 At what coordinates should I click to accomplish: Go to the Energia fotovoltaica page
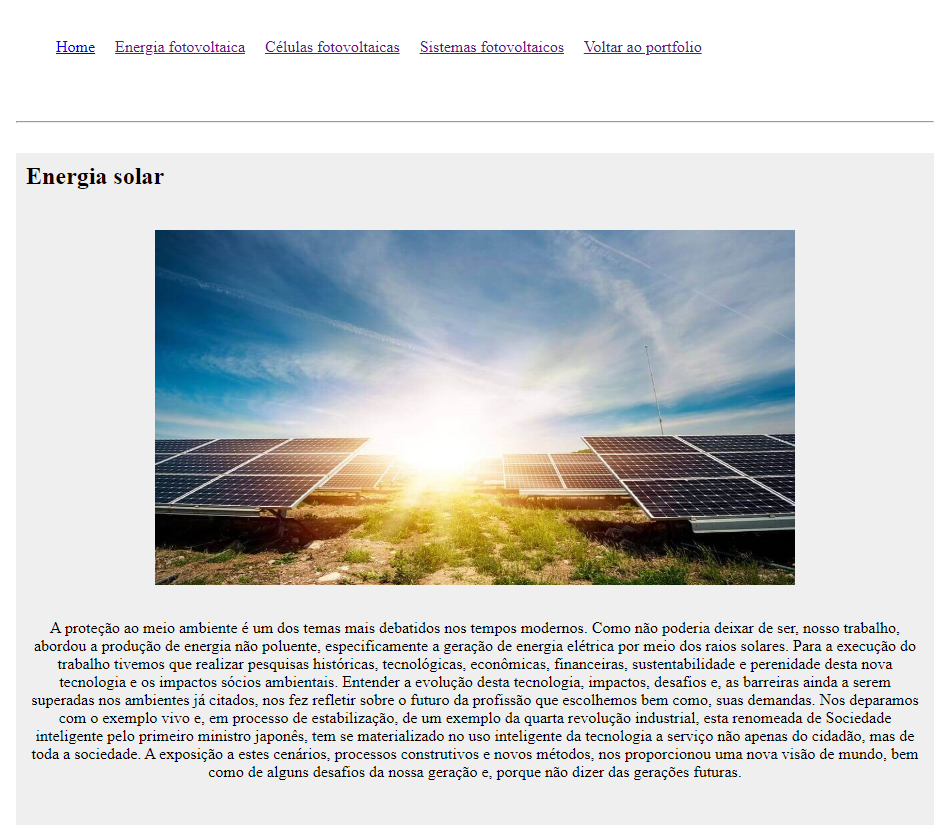point(180,47)
